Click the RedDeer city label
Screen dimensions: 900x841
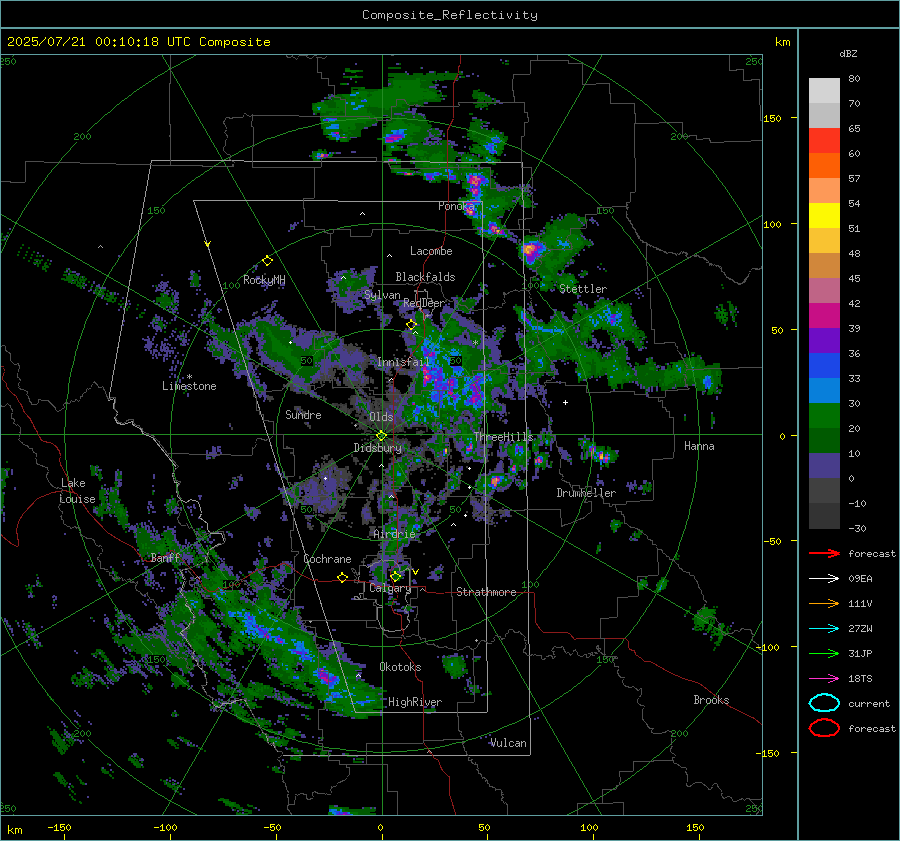coord(424,303)
